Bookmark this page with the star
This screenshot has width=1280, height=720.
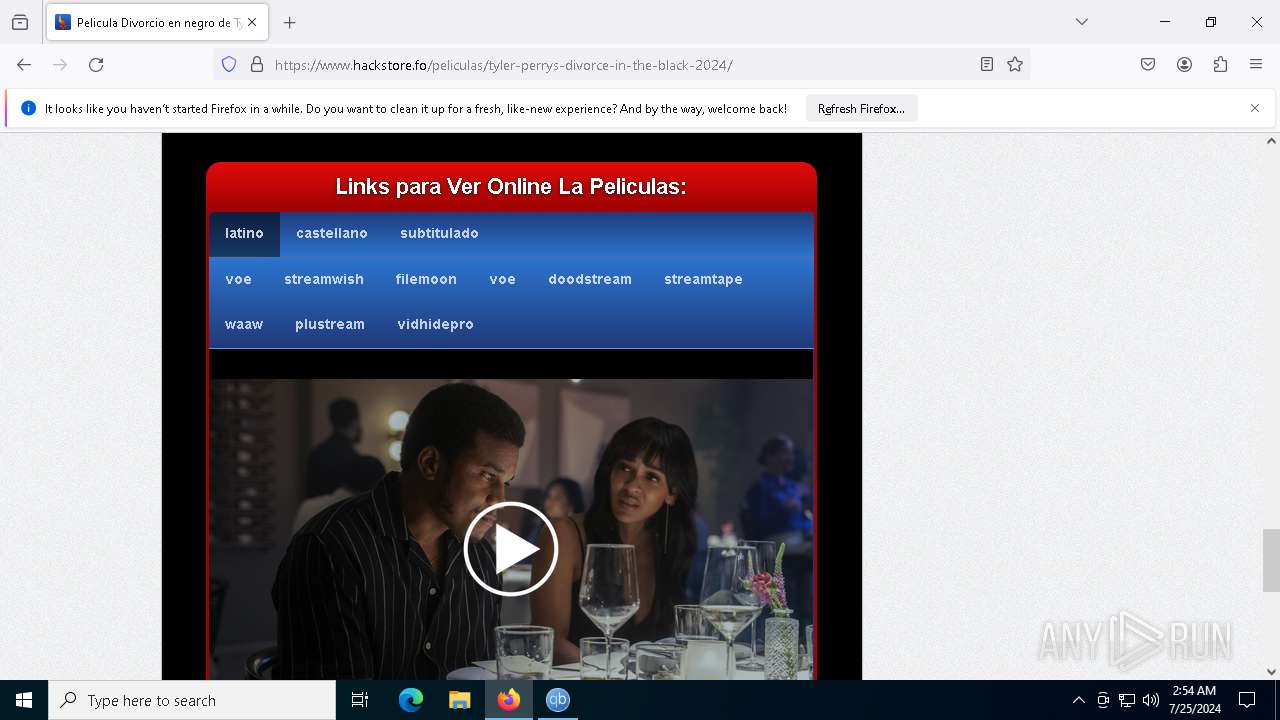pyautogui.click(x=1015, y=65)
